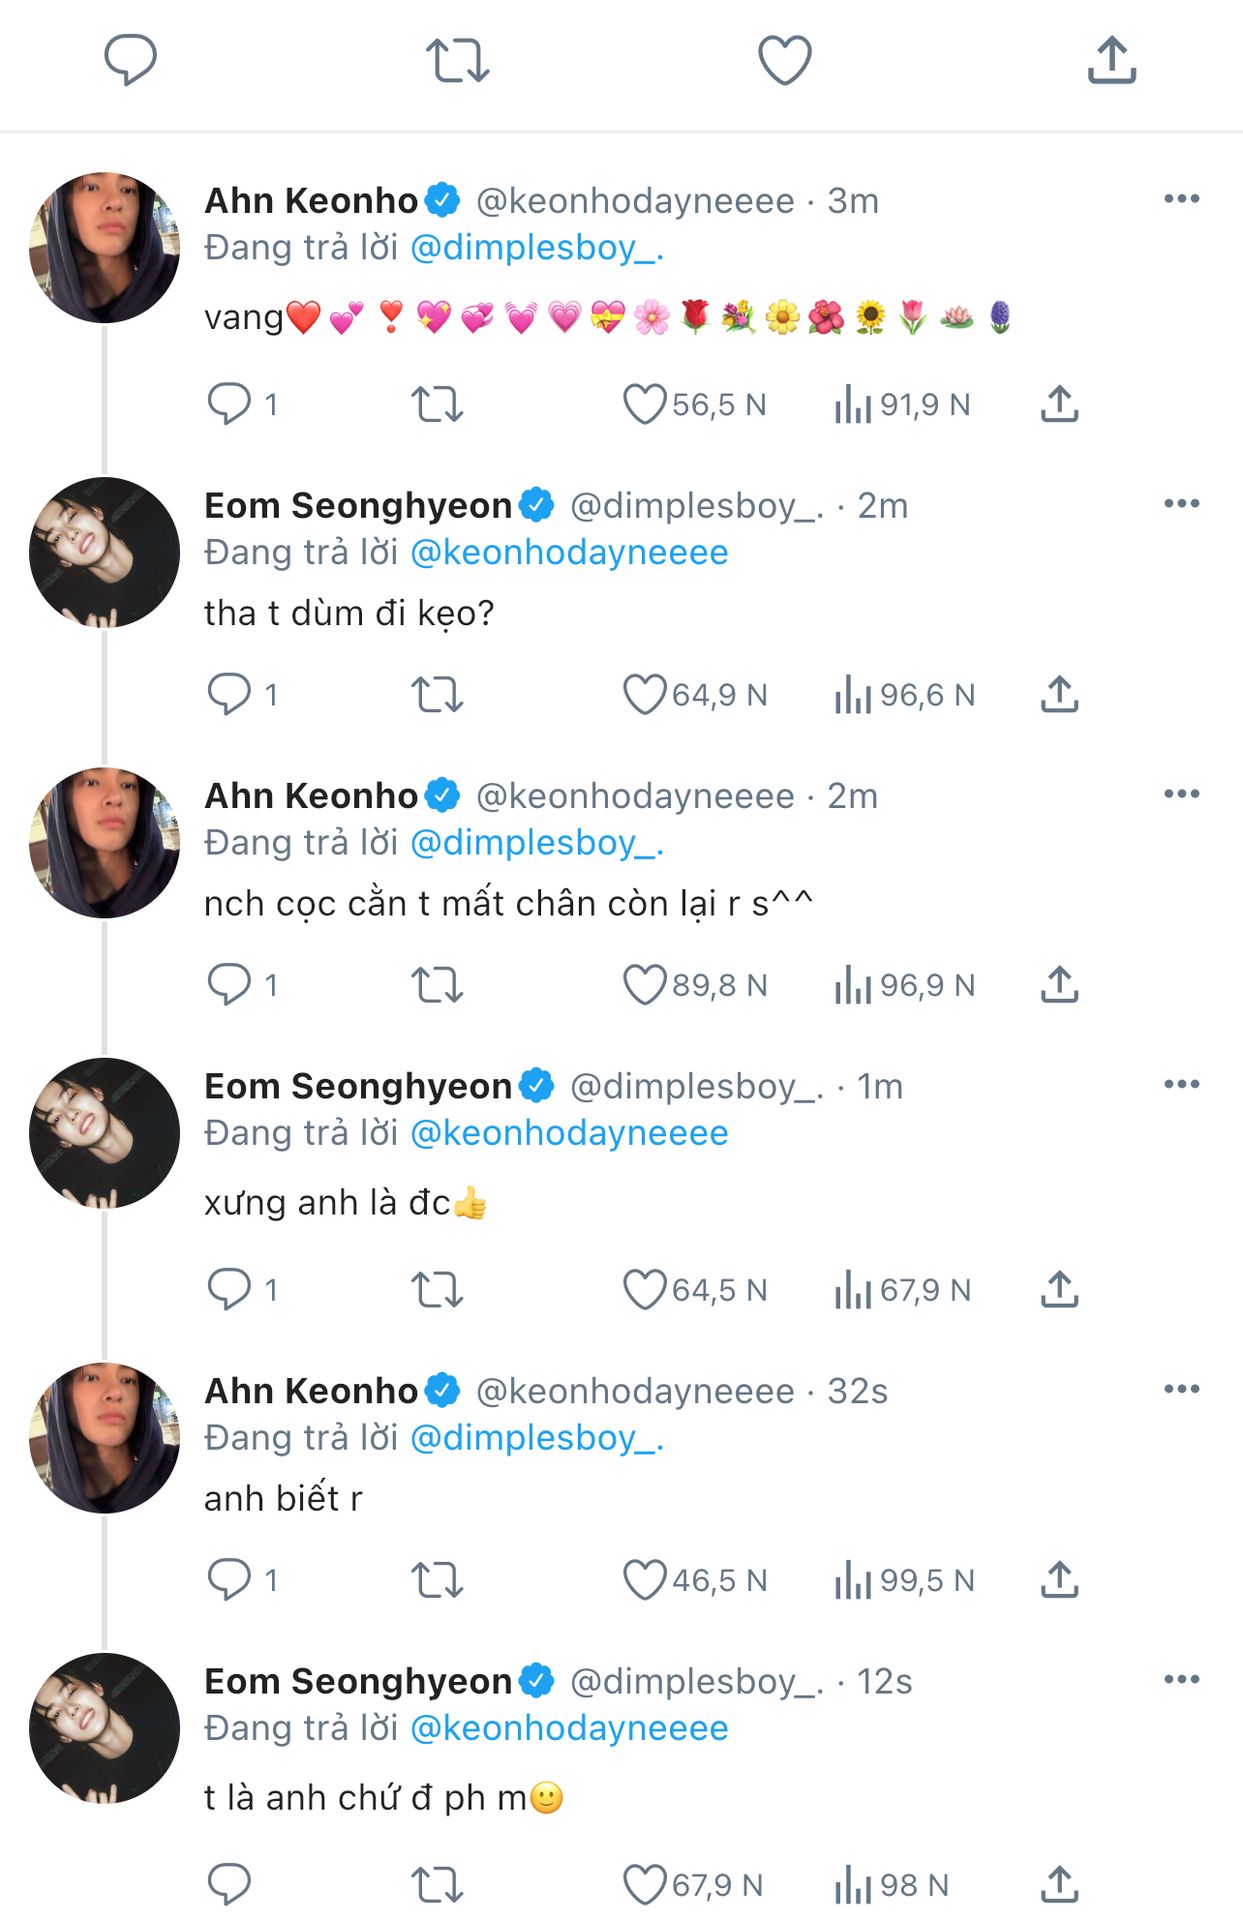Open Eom Seonghyeon's profile from the last tweet
Viewport: 1243px width, 1920px height.
tap(104, 1728)
